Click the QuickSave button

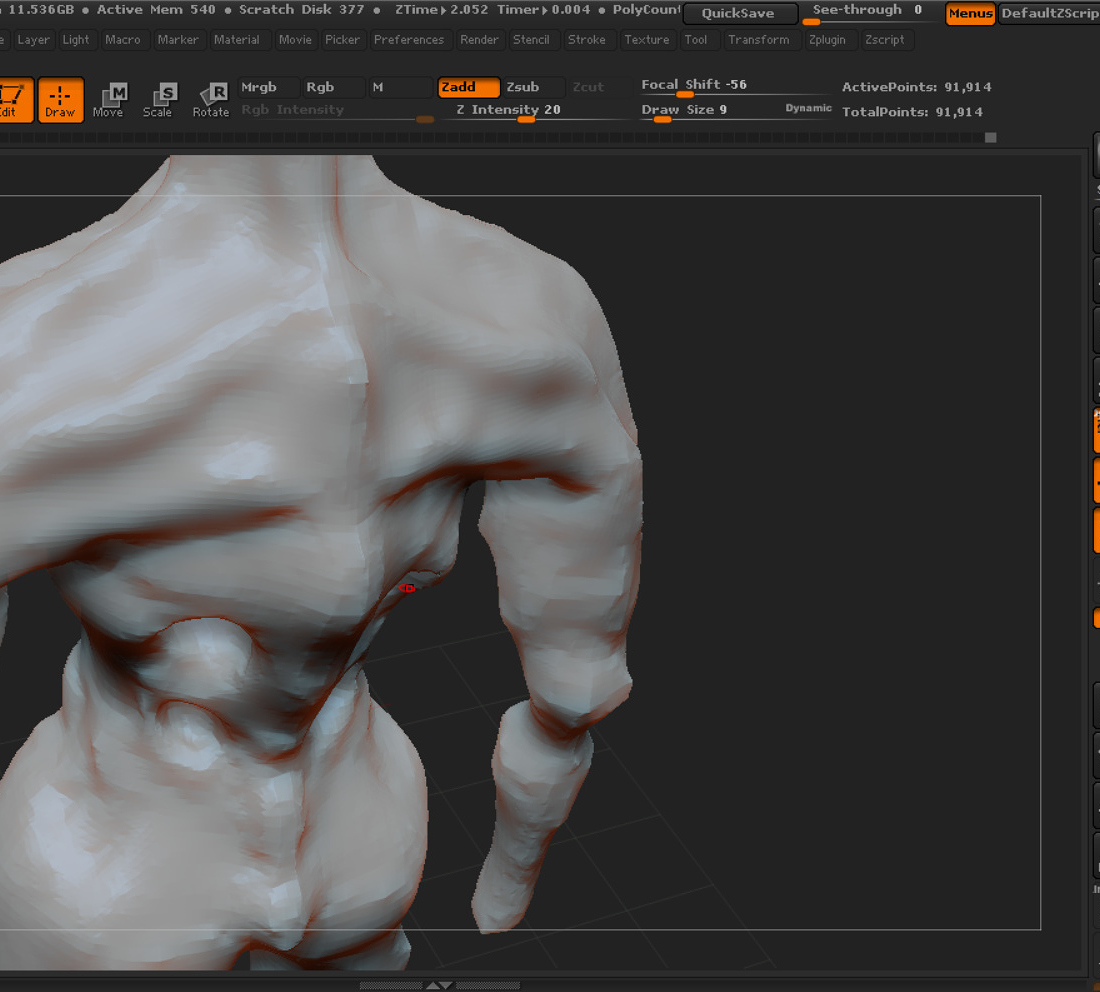[740, 13]
